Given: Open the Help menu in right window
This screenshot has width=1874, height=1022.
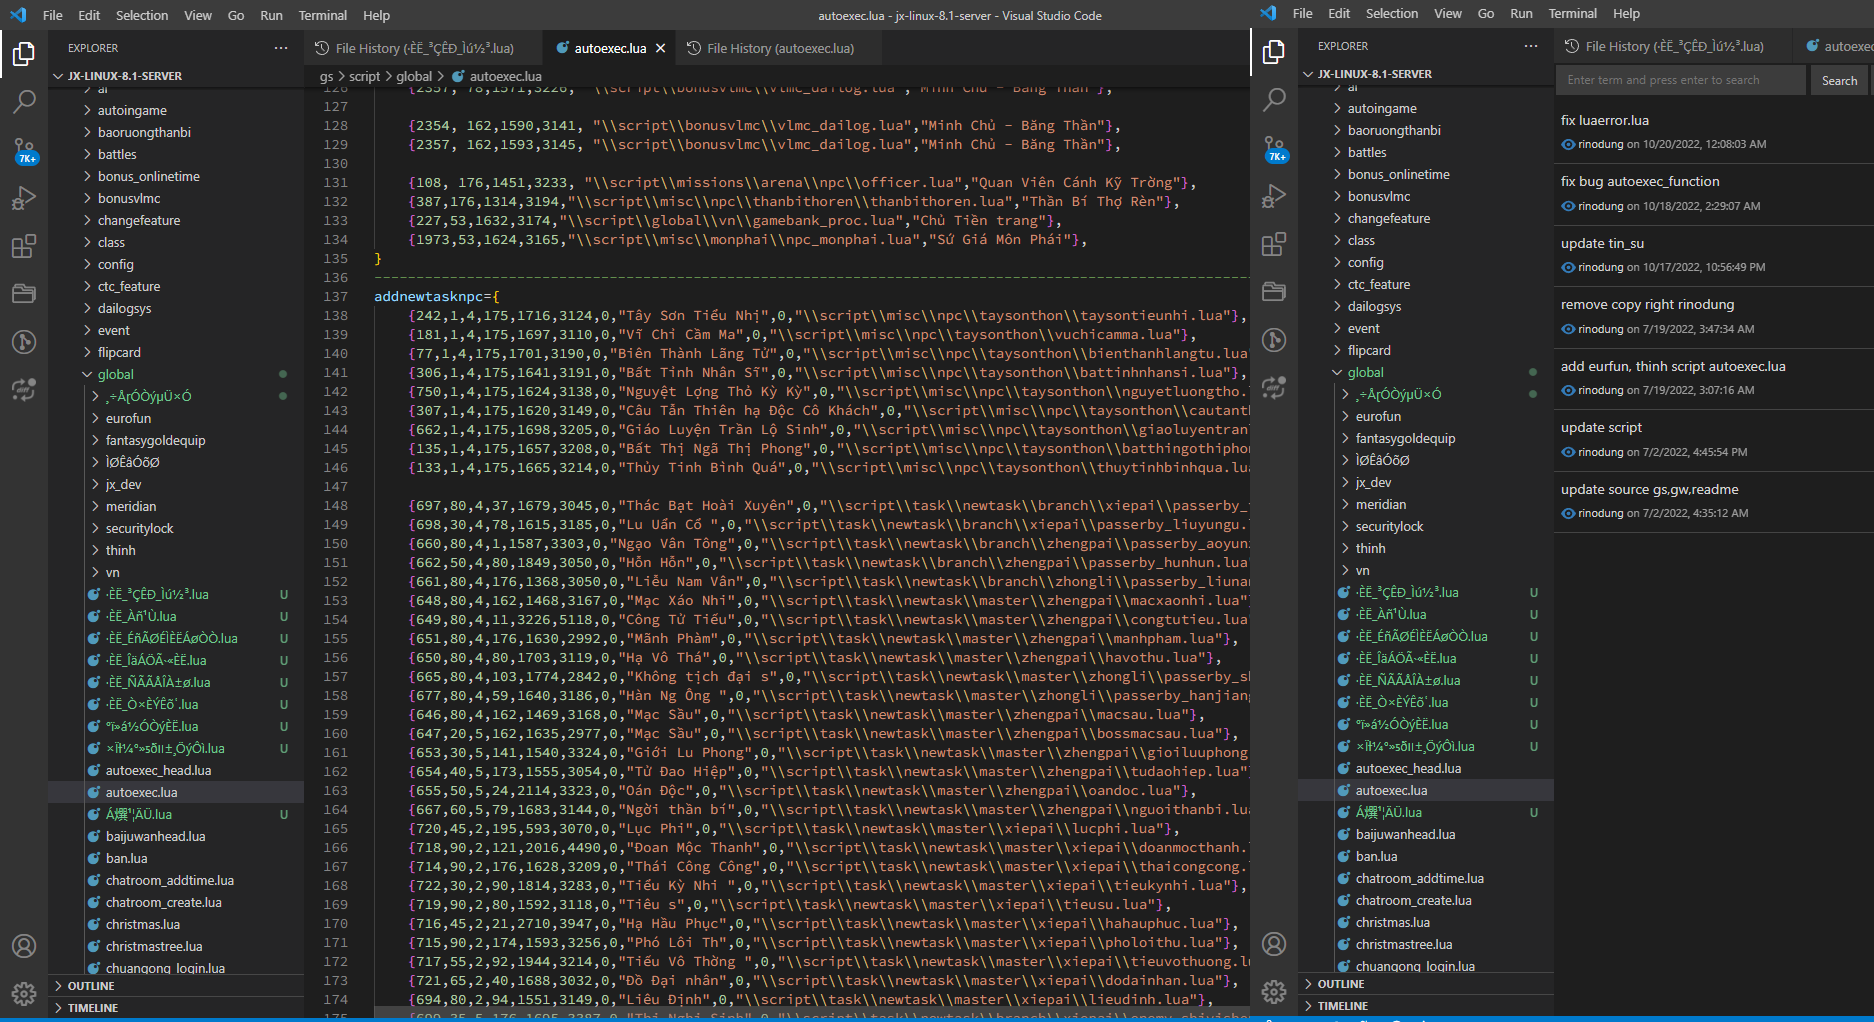Looking at the screenshot, I should coord(1626,13).
